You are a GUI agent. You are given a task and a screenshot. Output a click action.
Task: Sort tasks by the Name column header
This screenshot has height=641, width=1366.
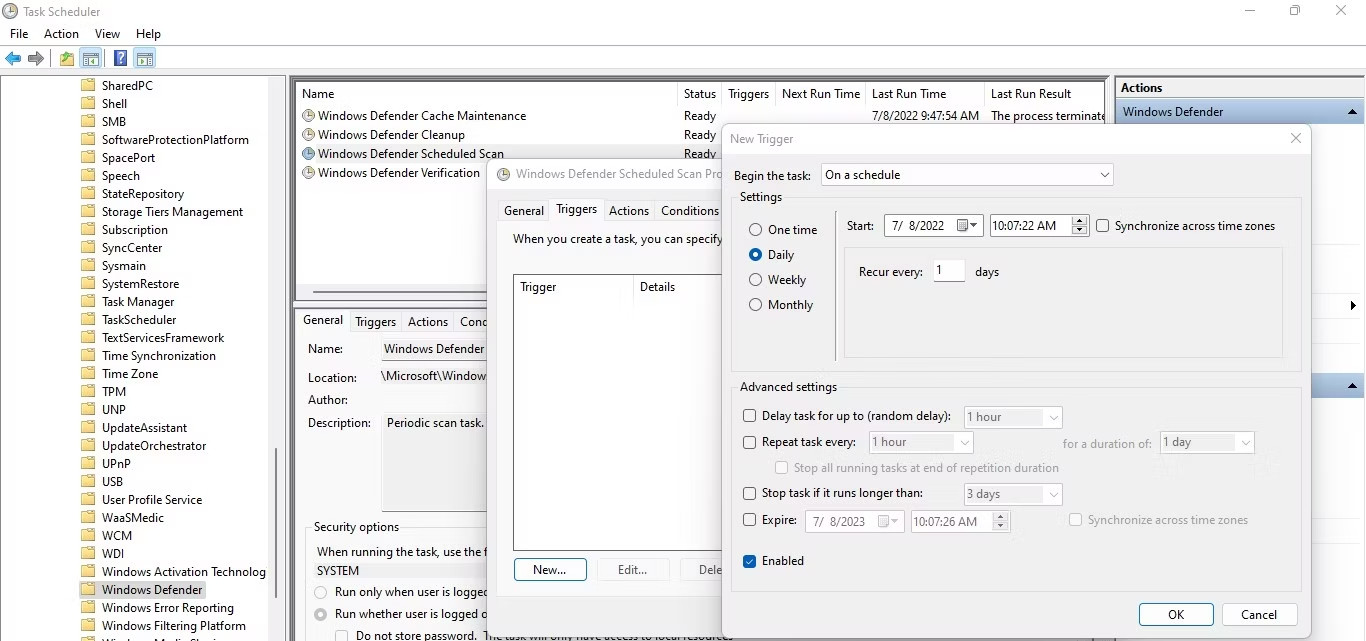[487, 94]
